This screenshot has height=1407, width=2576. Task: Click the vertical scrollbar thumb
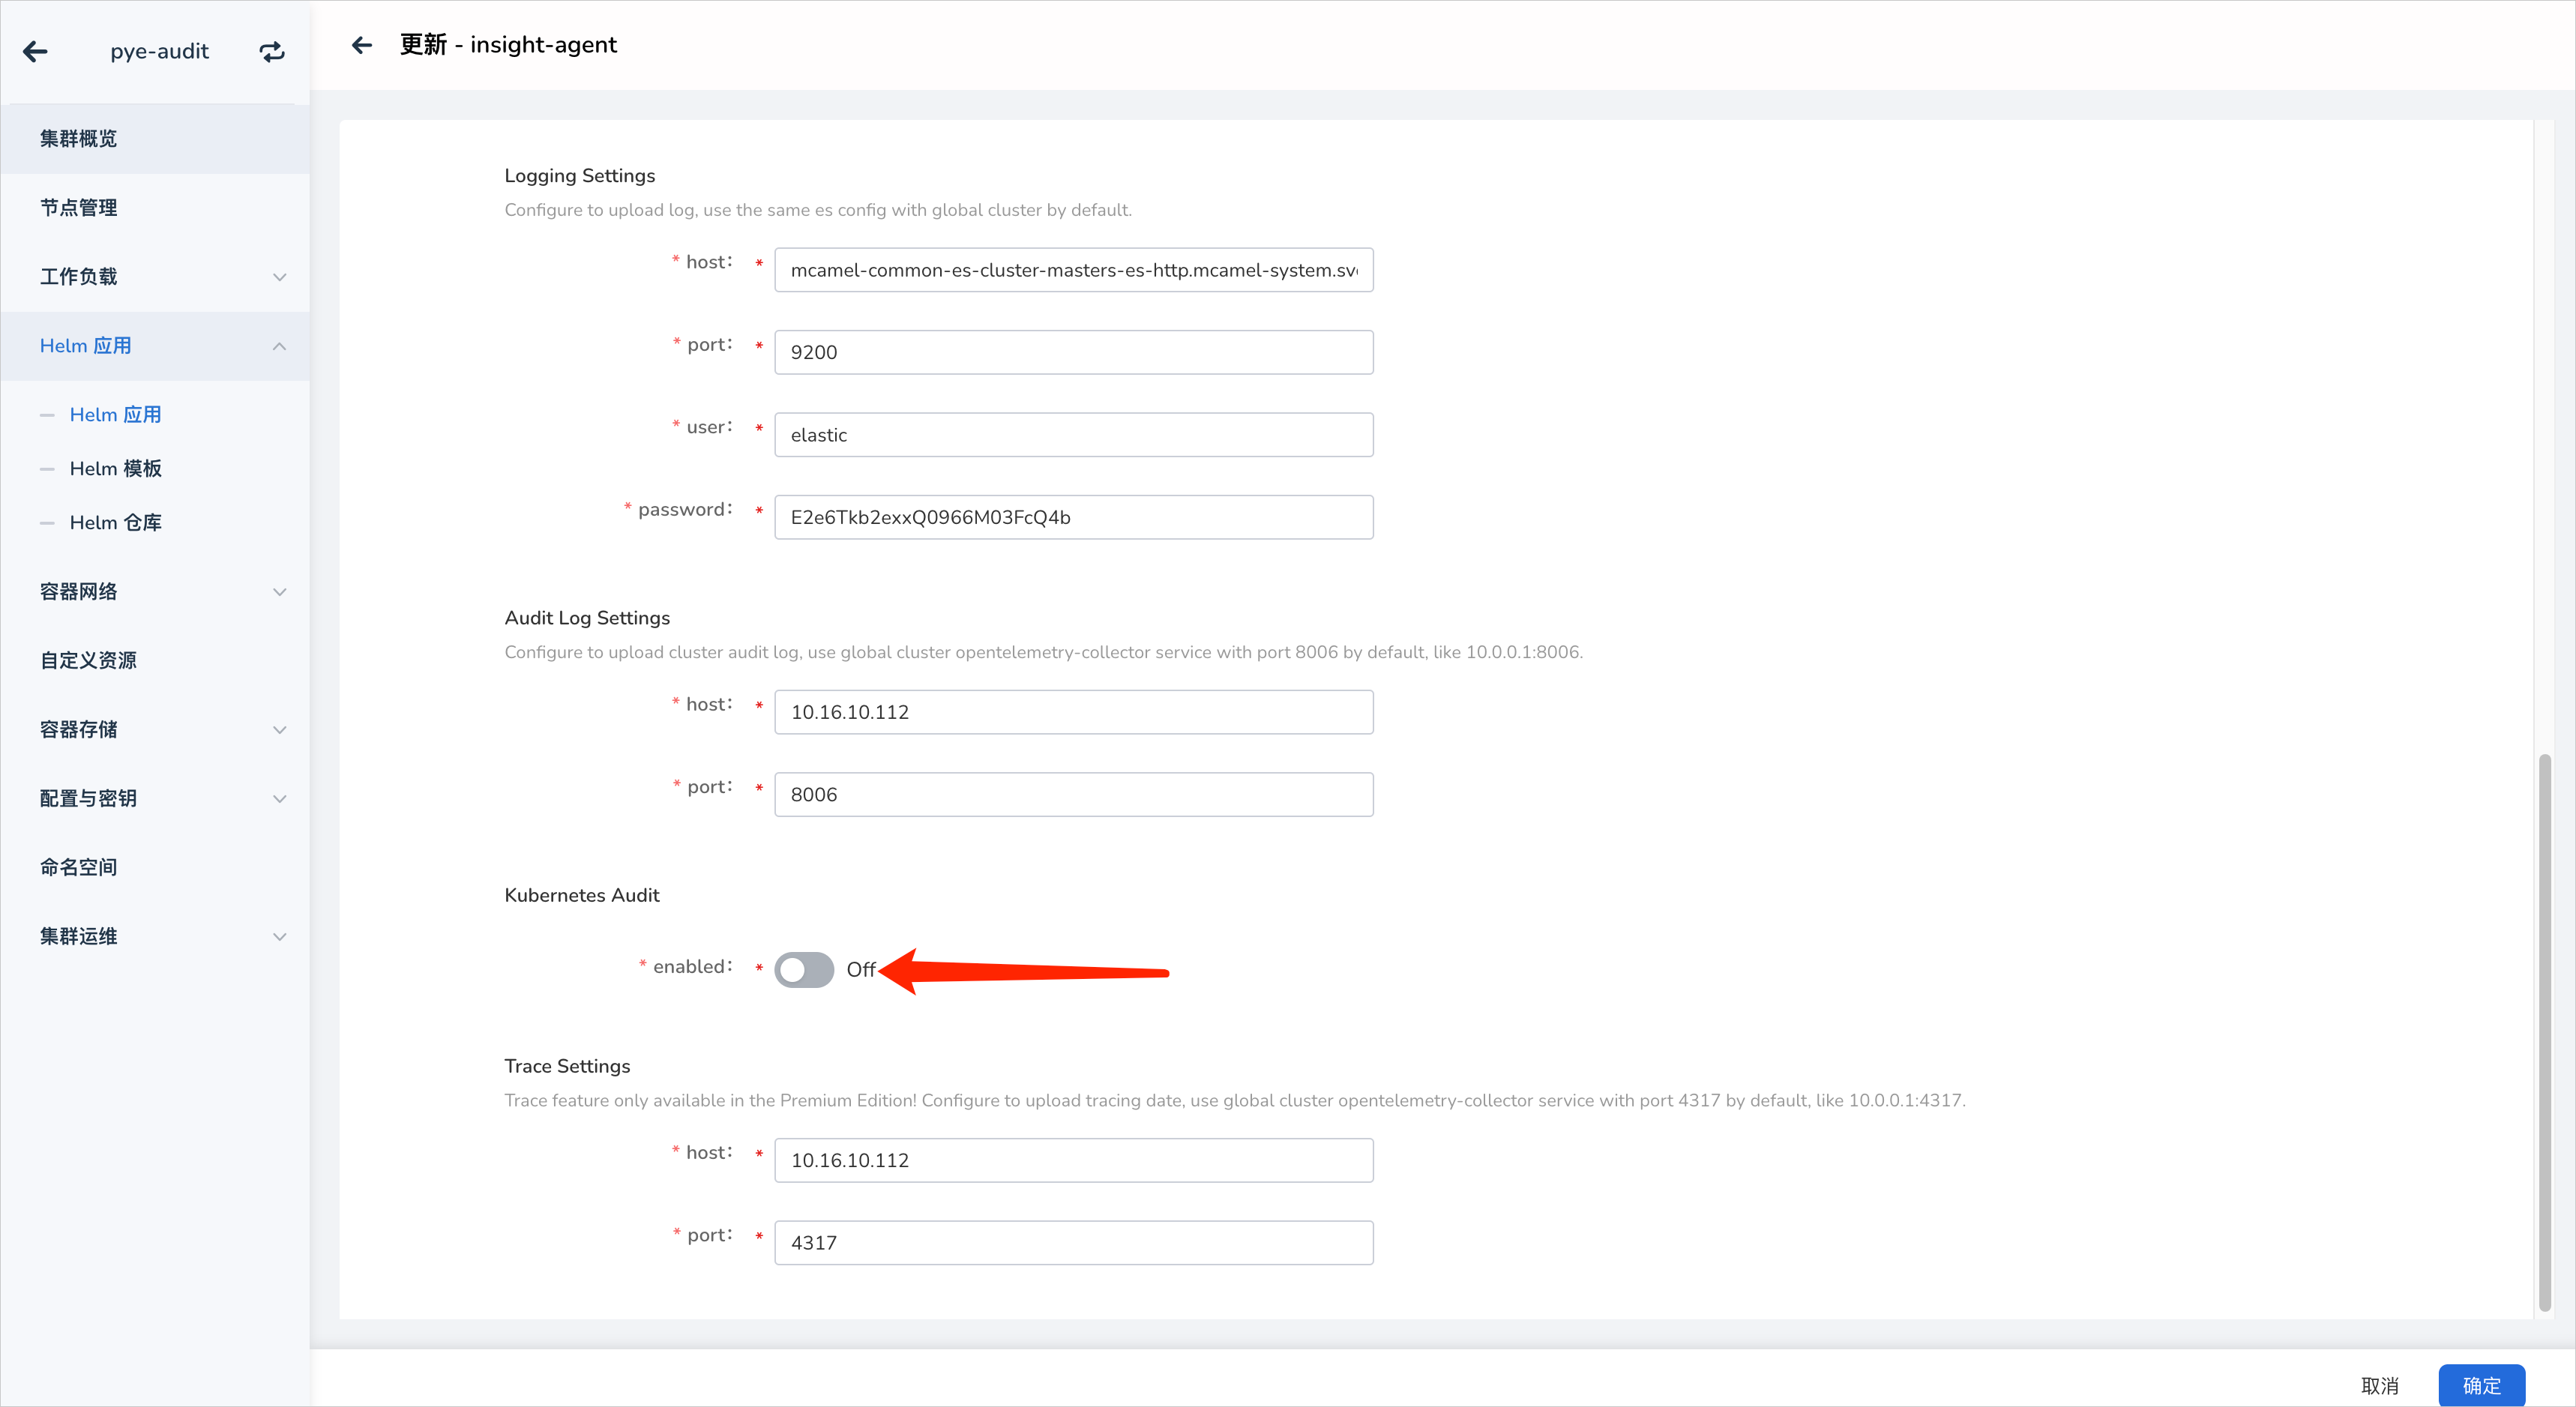2544,1032
